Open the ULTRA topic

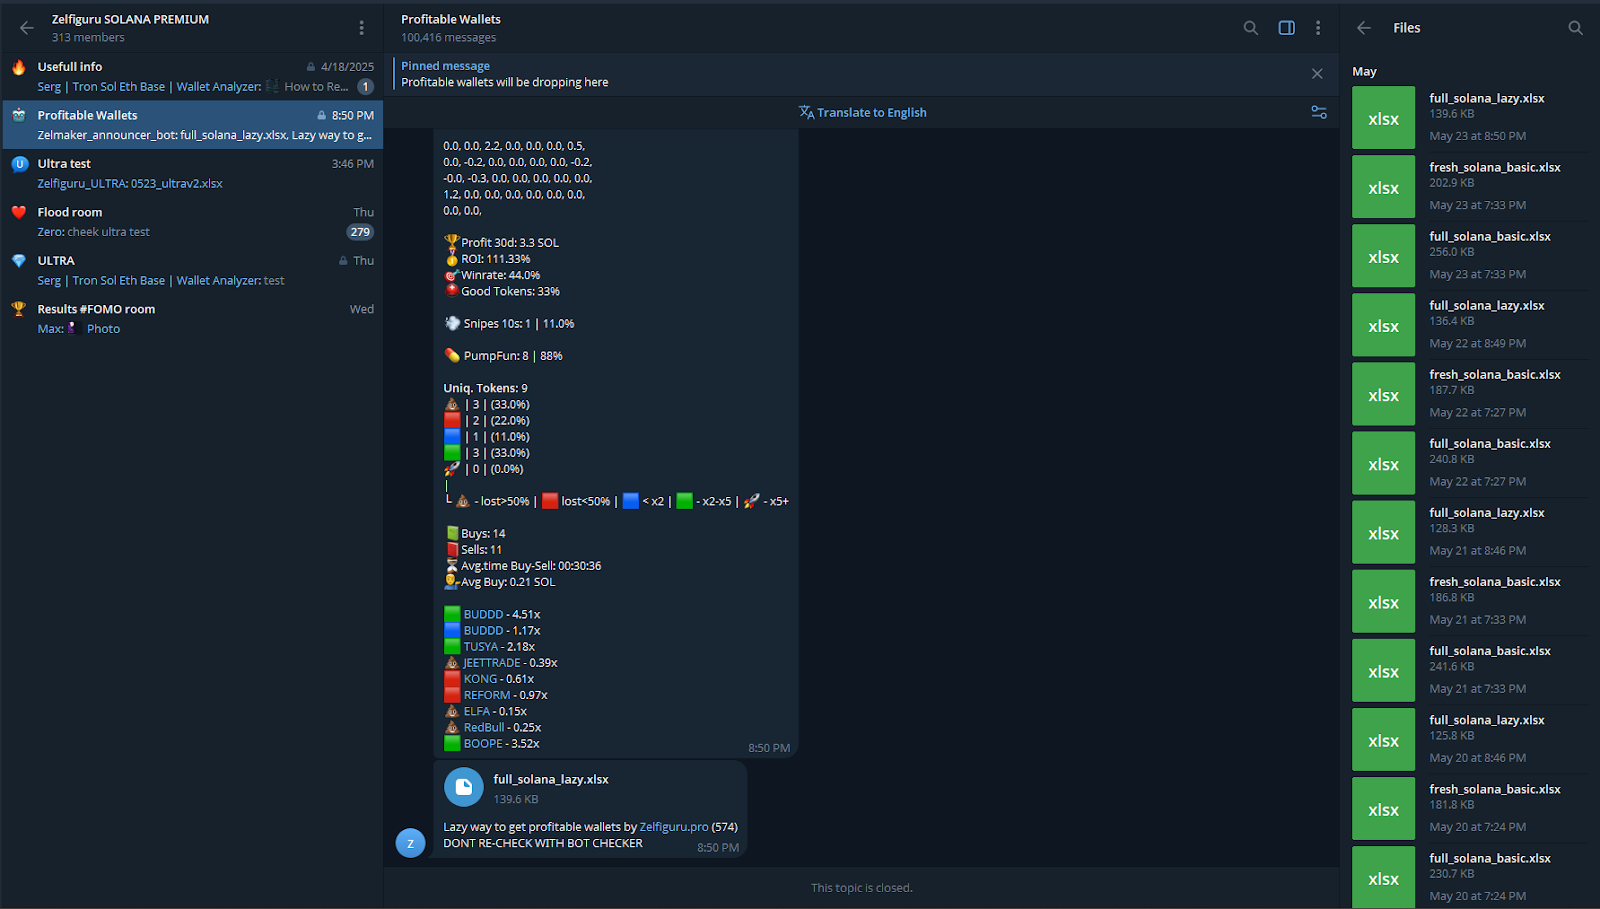point(192,270)
